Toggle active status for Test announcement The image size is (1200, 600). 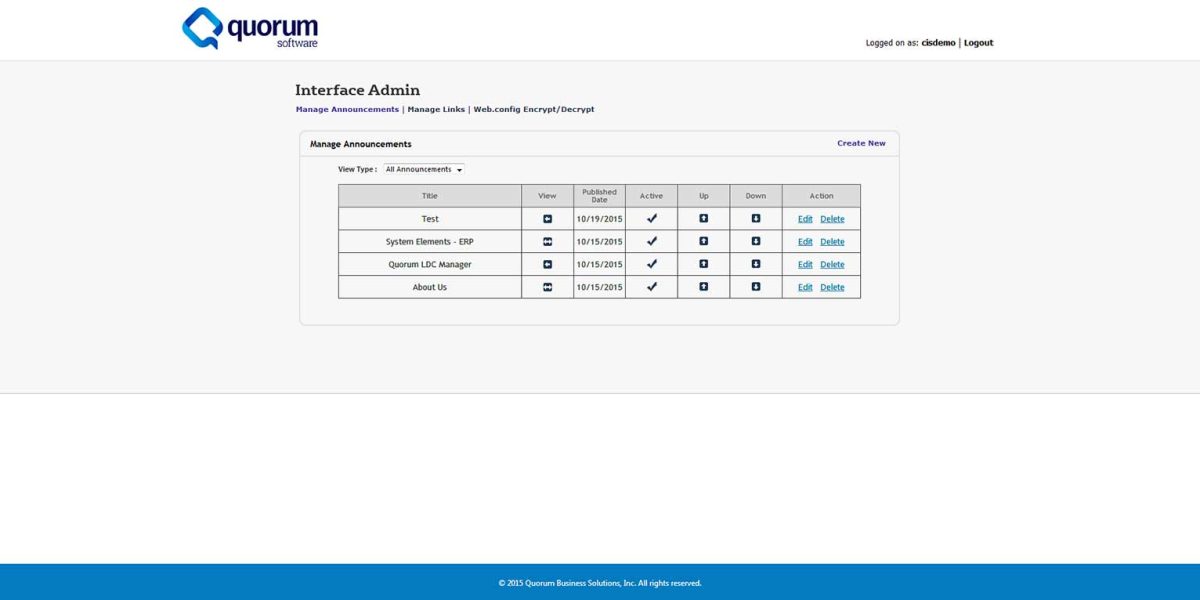coord(651,218)
